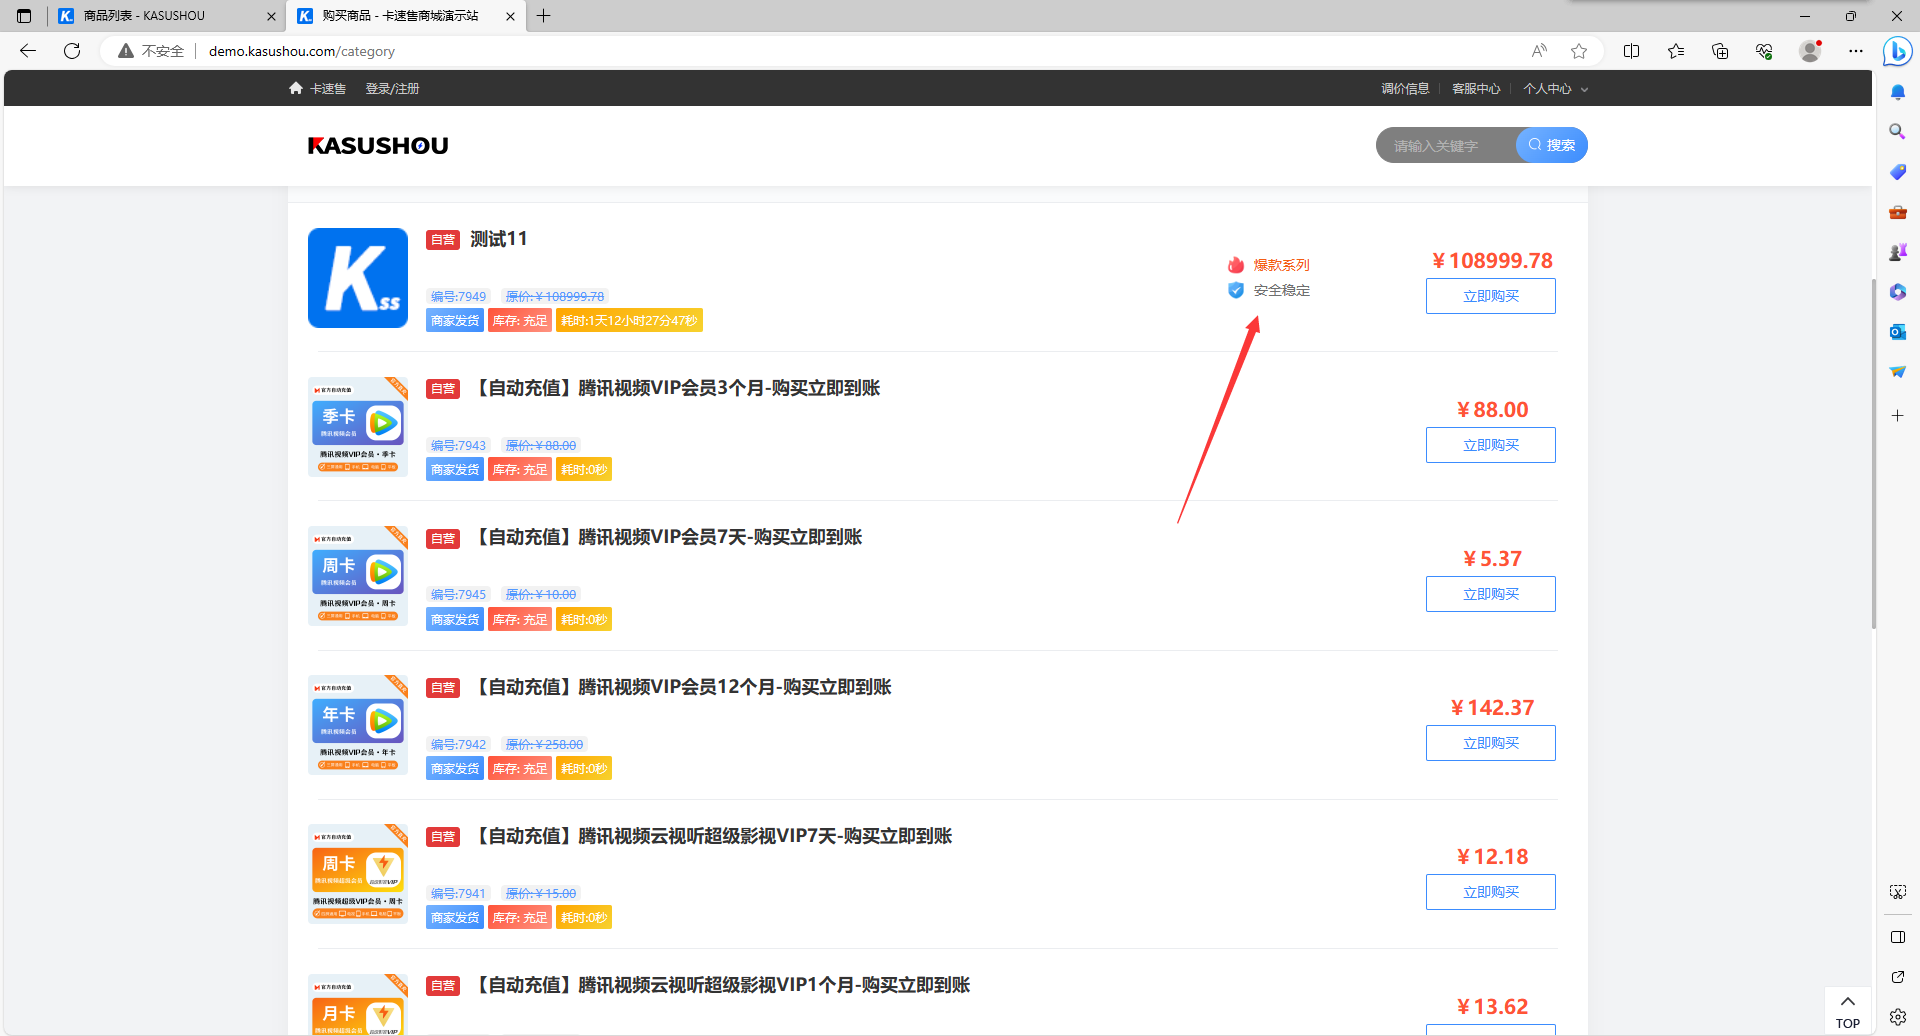Screen dimensions: 1920x1036
Task: Switch to 商品列表 - KASUSHOU tab
Action: tap(167, 16)
